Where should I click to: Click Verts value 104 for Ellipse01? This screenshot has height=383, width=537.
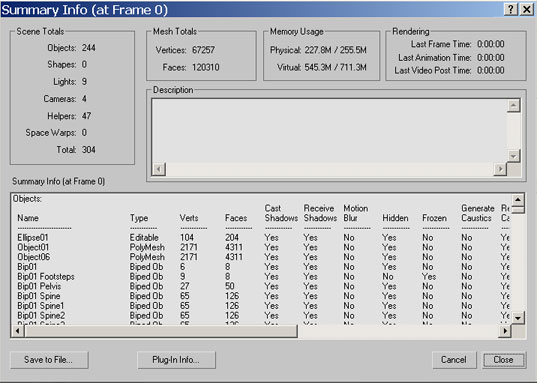point(187,237)
